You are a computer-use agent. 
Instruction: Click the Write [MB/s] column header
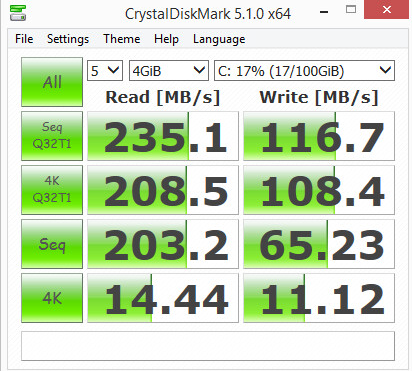(319, 98)
